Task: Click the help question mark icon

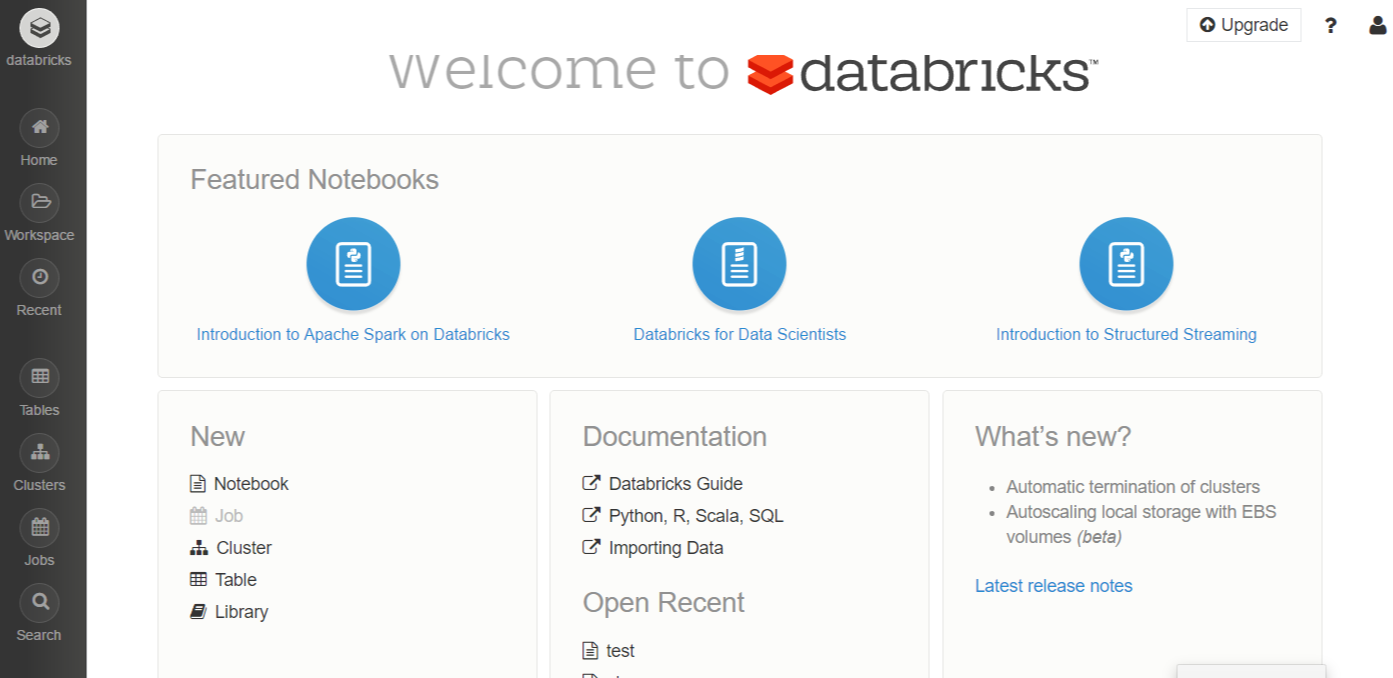Action: coord(1330,26)
